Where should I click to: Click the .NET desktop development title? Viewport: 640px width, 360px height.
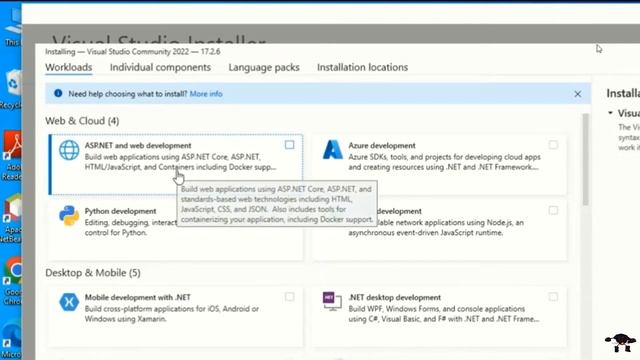394,297
